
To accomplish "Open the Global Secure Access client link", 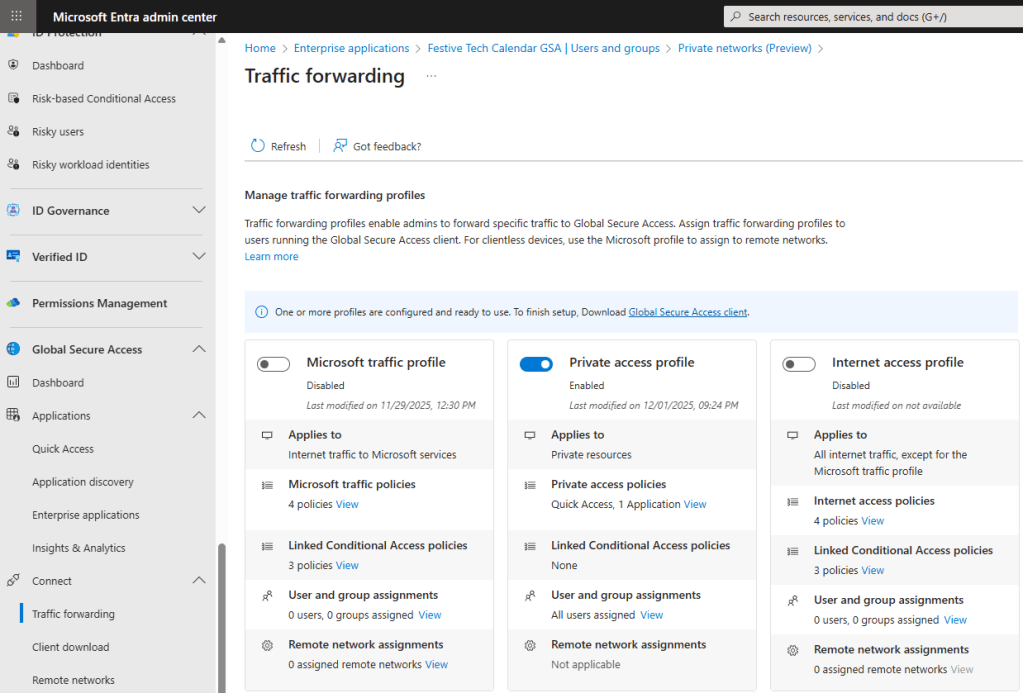I will point(687,312).
